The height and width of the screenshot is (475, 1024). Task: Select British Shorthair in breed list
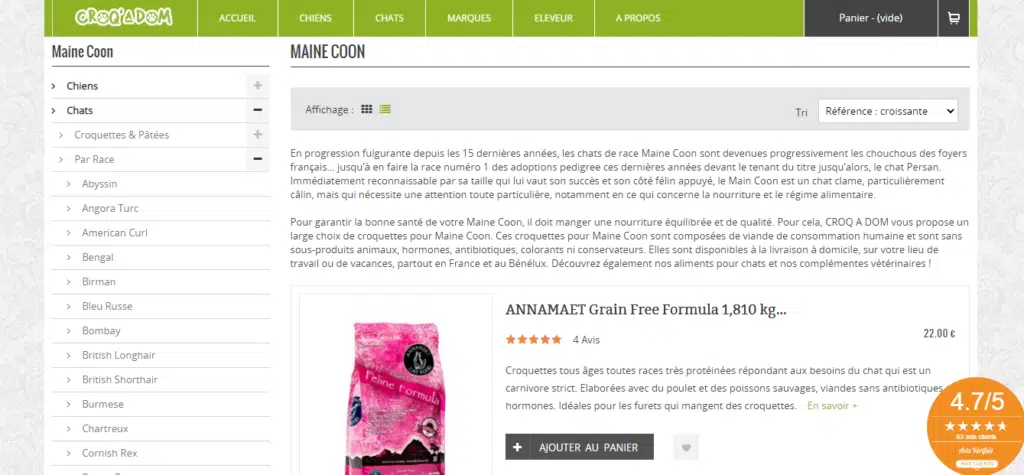click(120, 380)
